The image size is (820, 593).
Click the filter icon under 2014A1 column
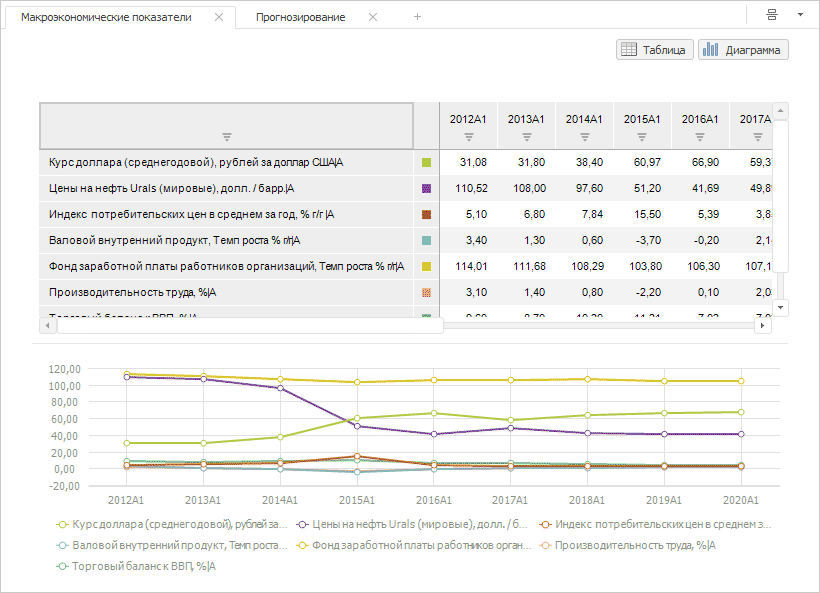(584, 137)
